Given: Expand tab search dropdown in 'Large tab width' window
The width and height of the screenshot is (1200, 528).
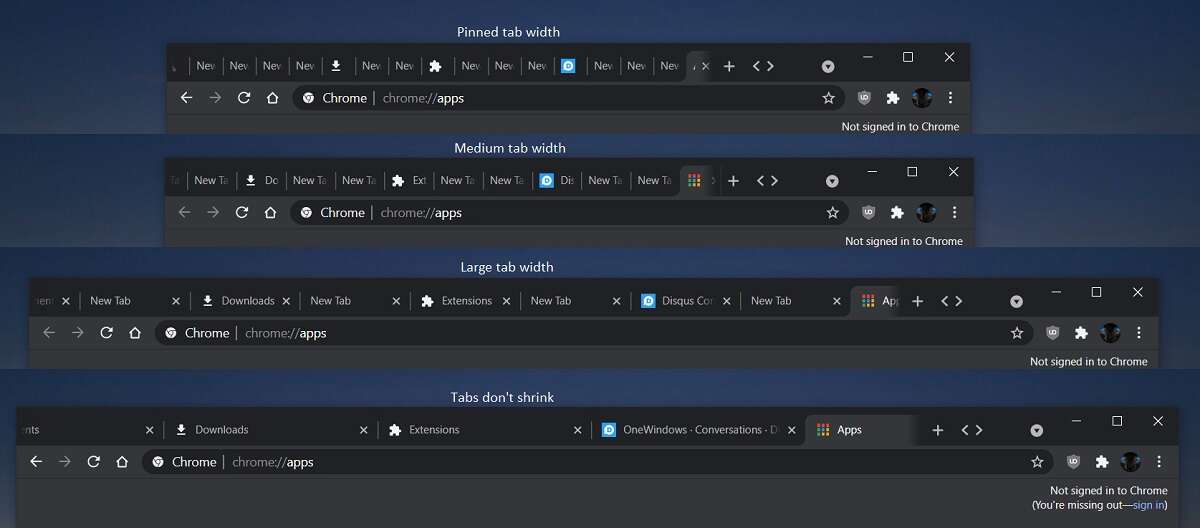Looking at the screenshot, I should [1016, 302].
